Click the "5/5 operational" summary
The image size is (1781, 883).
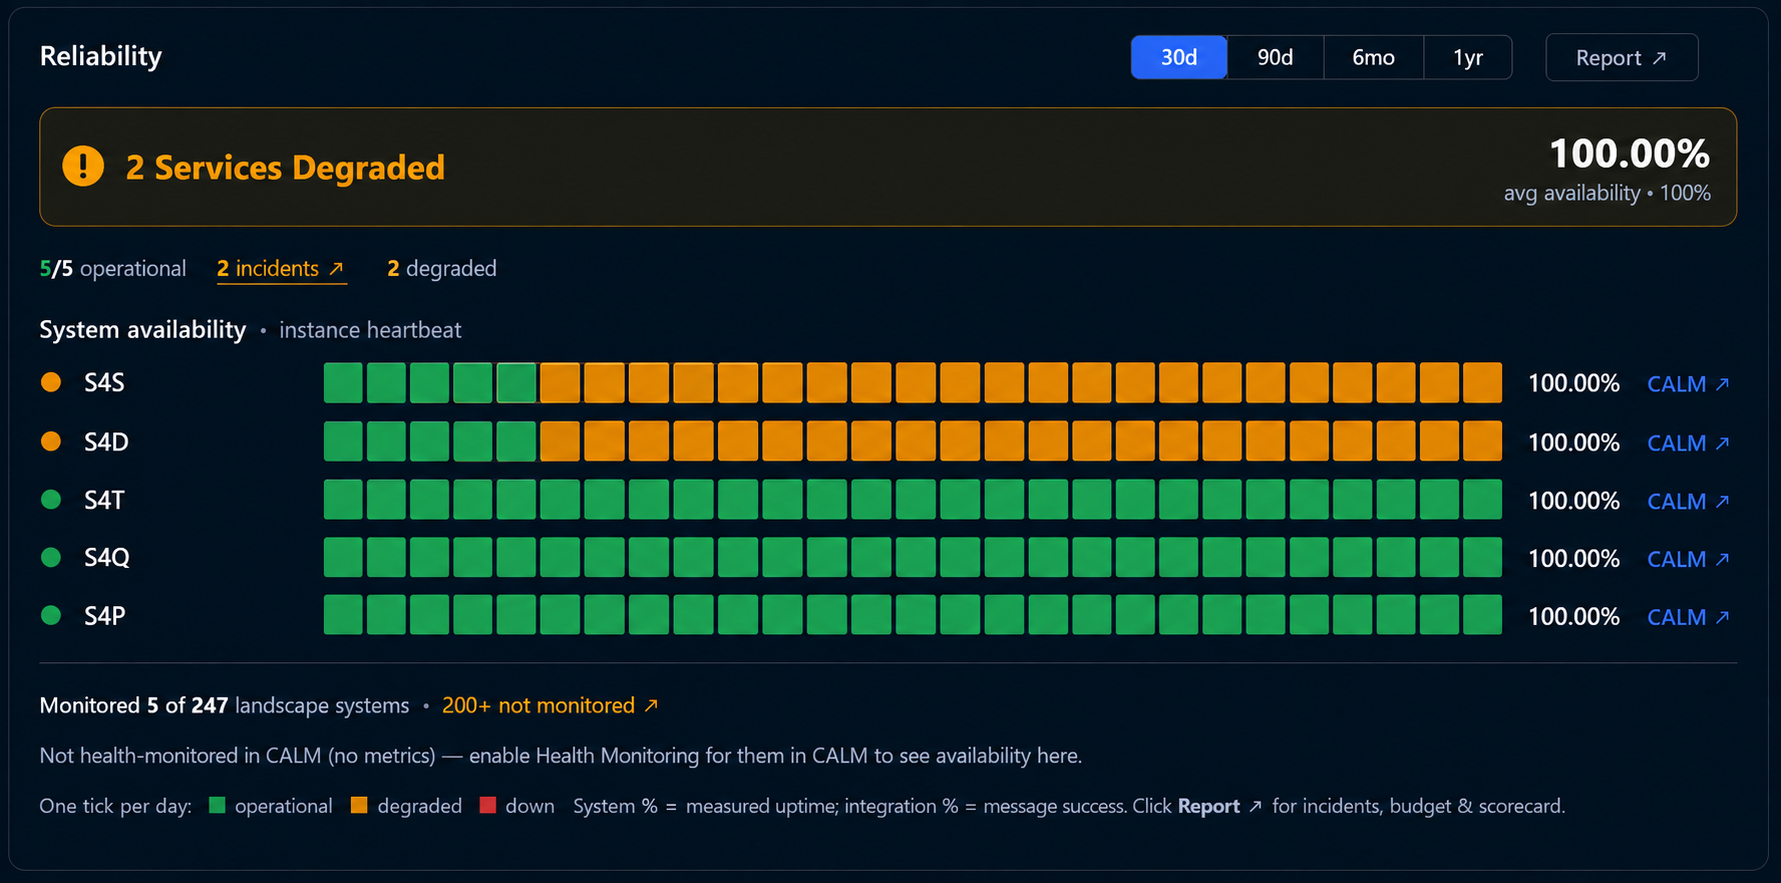113,268
